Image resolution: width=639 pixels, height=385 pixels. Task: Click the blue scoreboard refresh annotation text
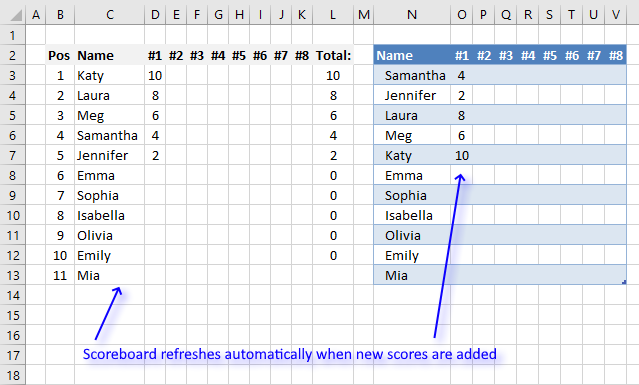tap(290, 354)
